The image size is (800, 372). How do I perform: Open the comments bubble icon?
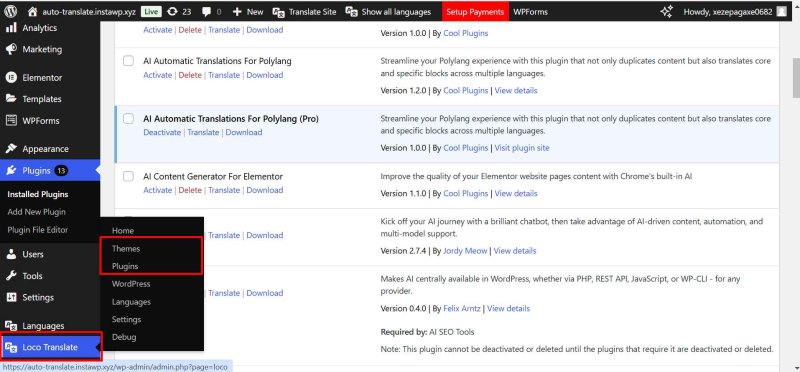pyautogui.click(x=207, y=11)
